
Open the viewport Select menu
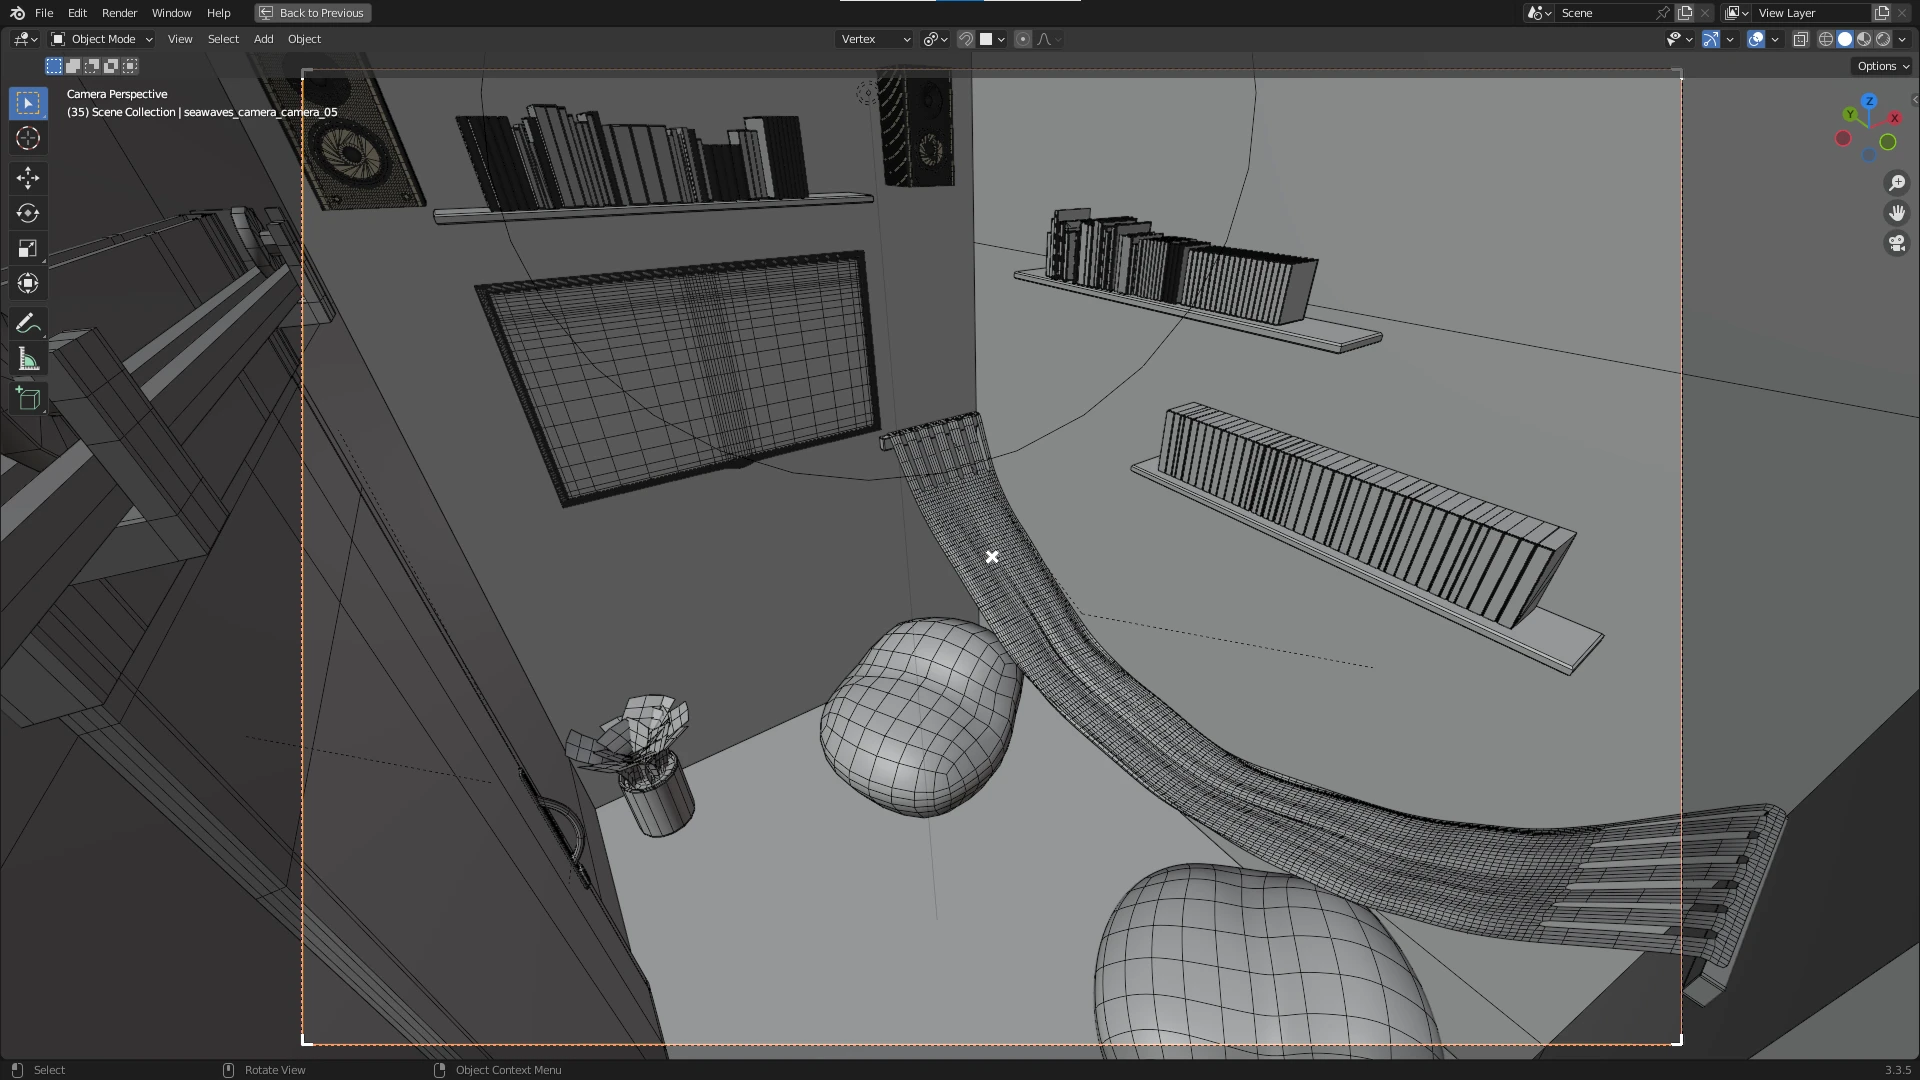click(x=223, y=39)
